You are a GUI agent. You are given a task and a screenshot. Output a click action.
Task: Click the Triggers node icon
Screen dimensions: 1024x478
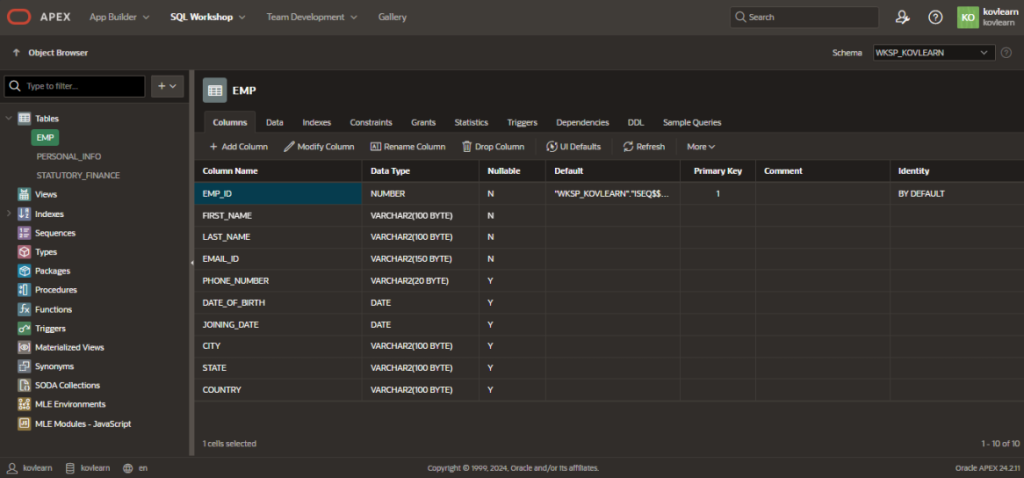24,328
